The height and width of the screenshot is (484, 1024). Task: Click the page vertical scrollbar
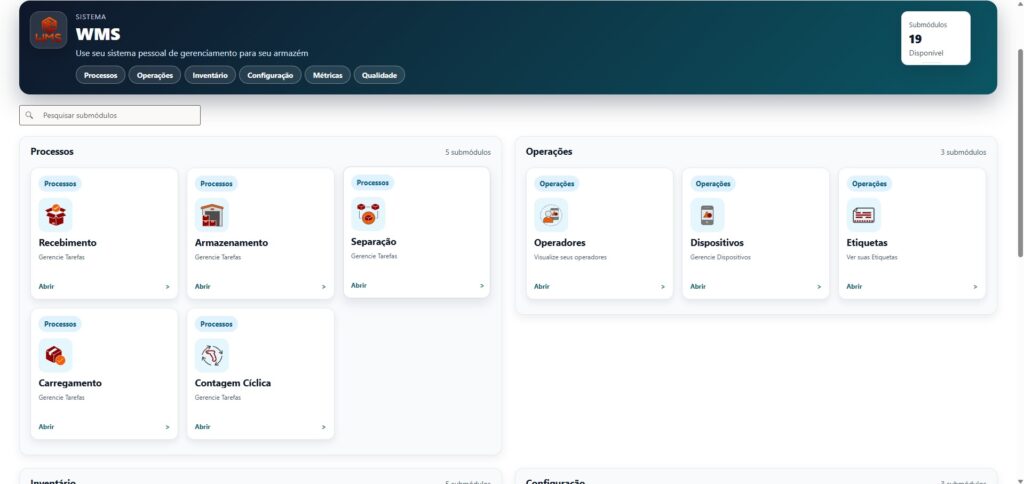pyautogui.click(x=1019, y=153)
